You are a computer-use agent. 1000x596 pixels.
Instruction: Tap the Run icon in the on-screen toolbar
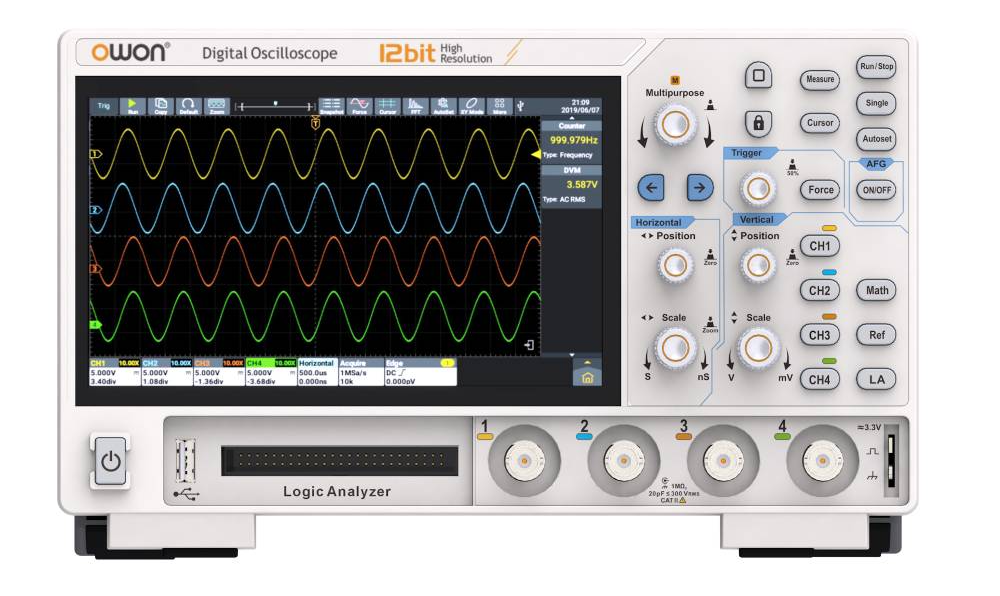point(132,106)
